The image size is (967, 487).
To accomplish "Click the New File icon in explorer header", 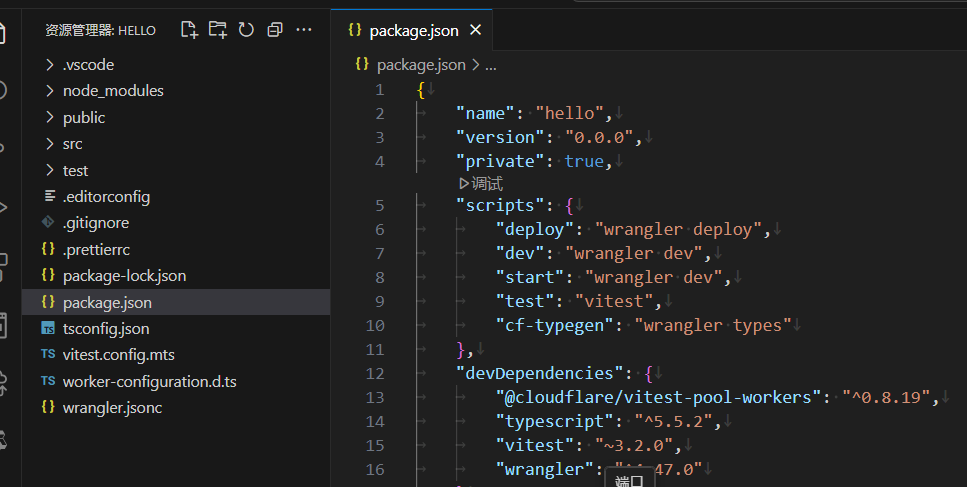I will (189, 30).
